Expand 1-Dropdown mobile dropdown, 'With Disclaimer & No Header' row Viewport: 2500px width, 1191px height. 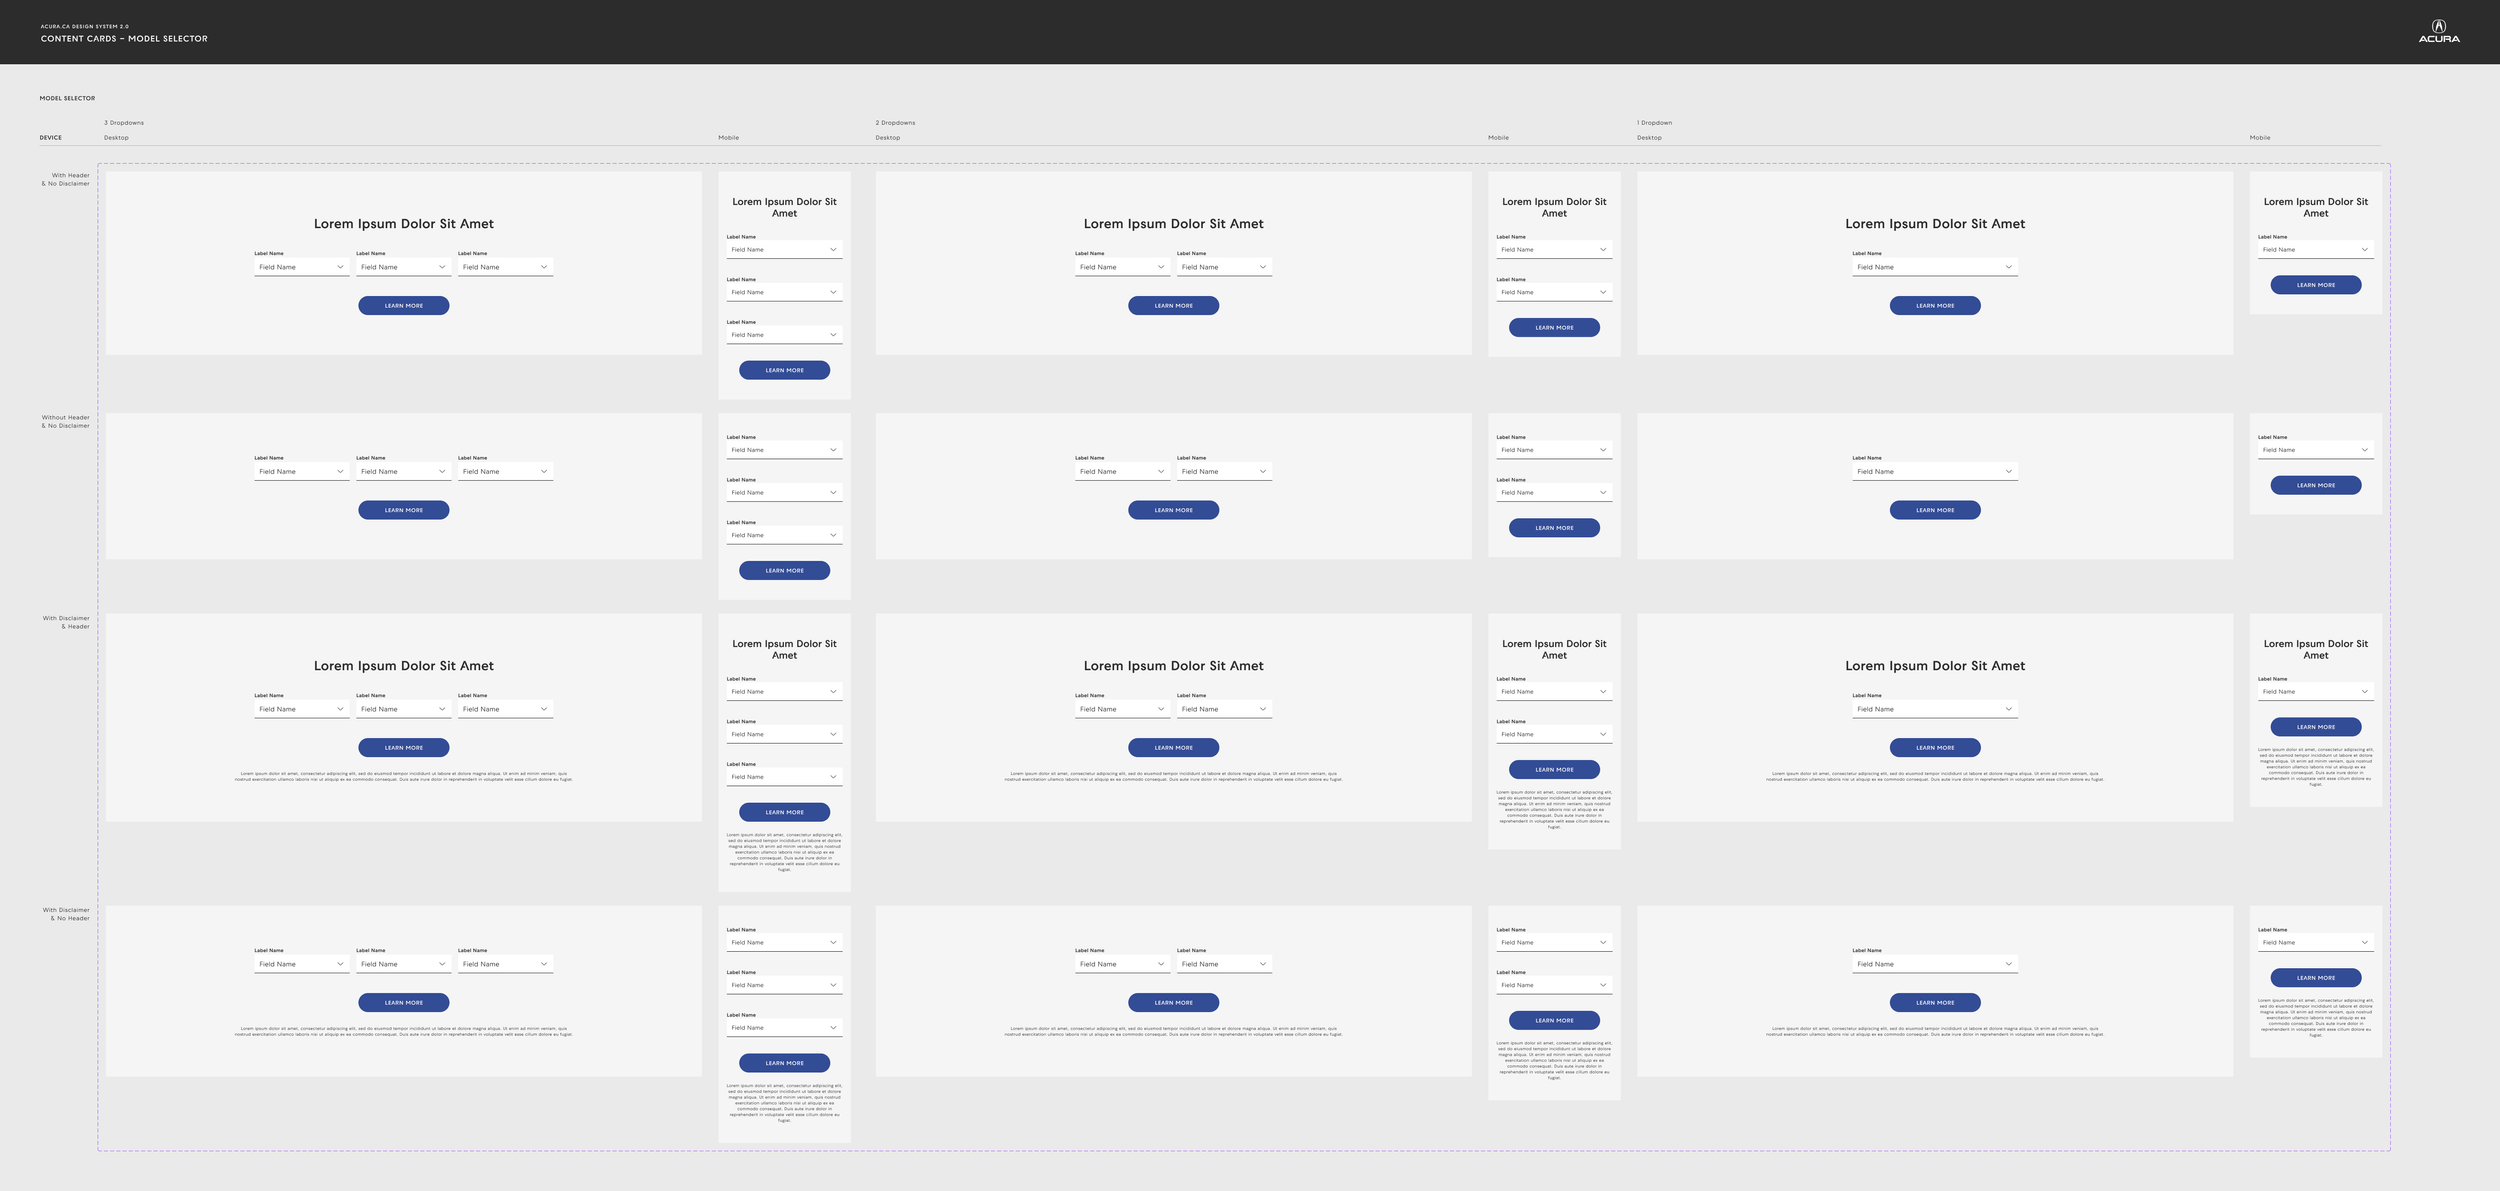click(x=2316, y=943)
